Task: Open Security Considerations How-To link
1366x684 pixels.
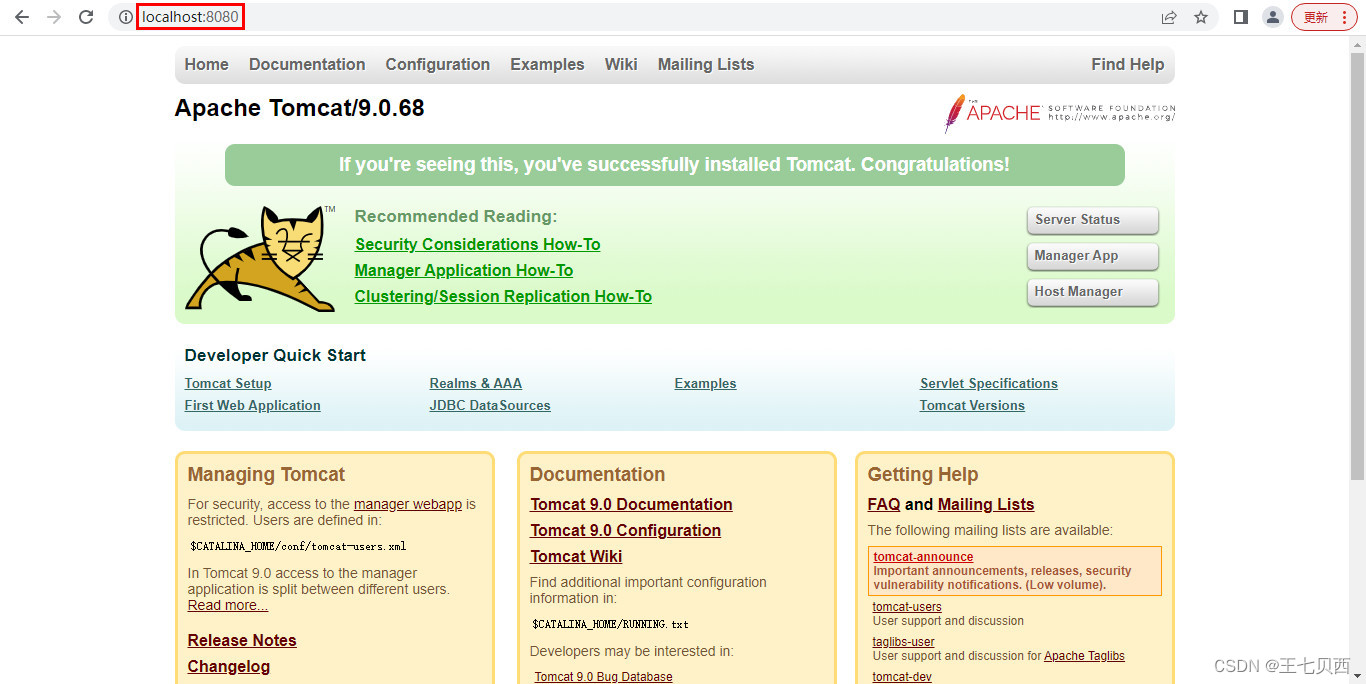Action: 477,244
